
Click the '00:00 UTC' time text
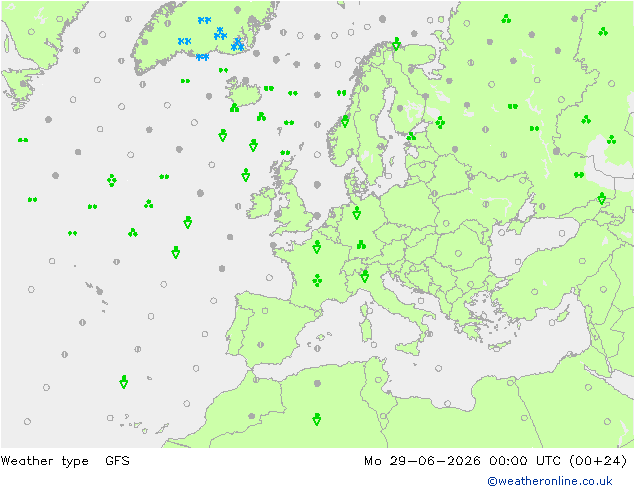[x=524, y=460]
